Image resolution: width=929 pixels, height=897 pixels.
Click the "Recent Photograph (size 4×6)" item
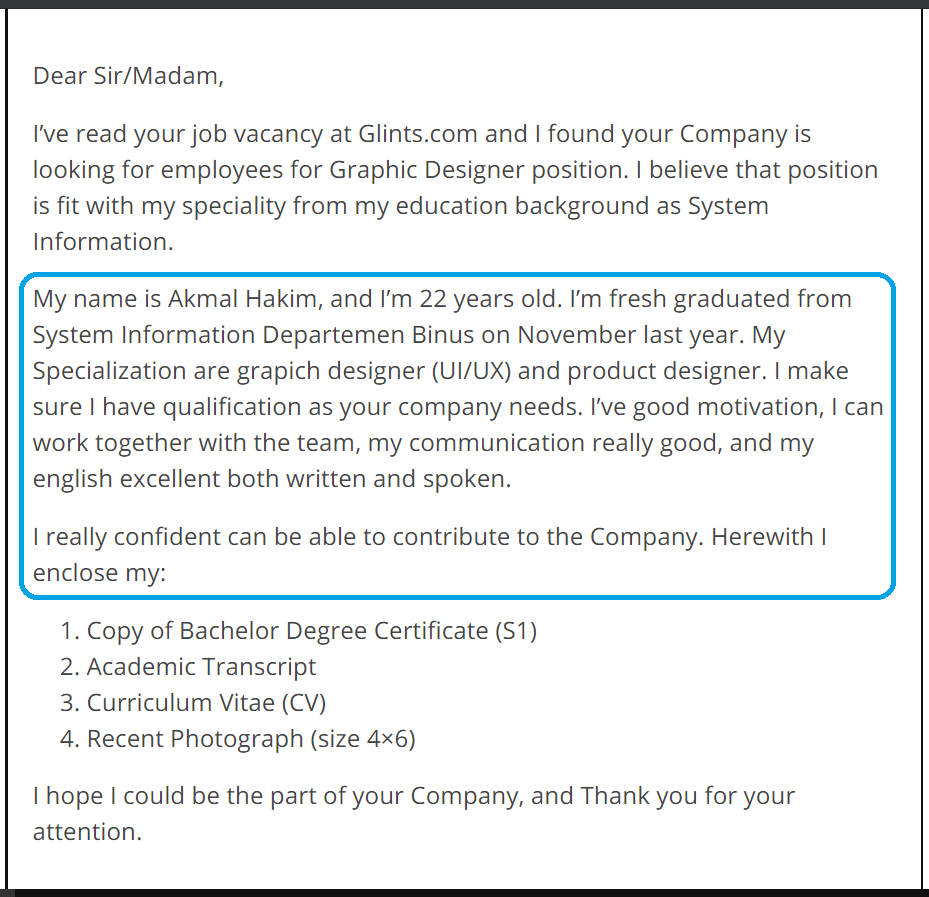[x=250, y=739]
